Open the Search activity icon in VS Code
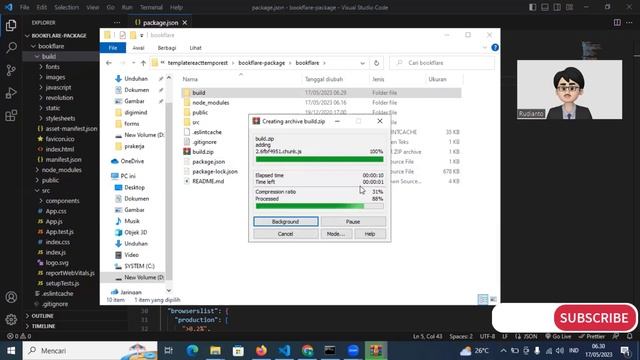 11,47
